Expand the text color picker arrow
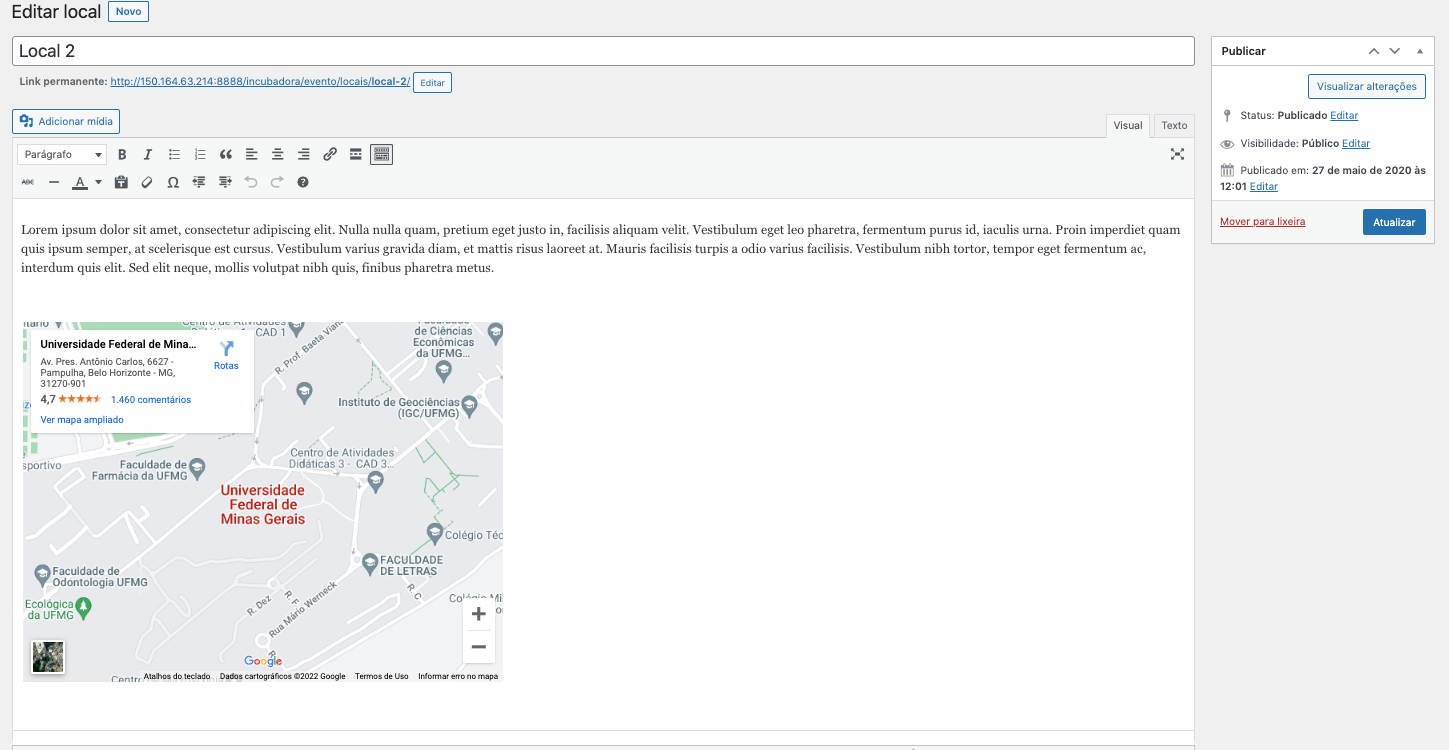 point(98,182)
